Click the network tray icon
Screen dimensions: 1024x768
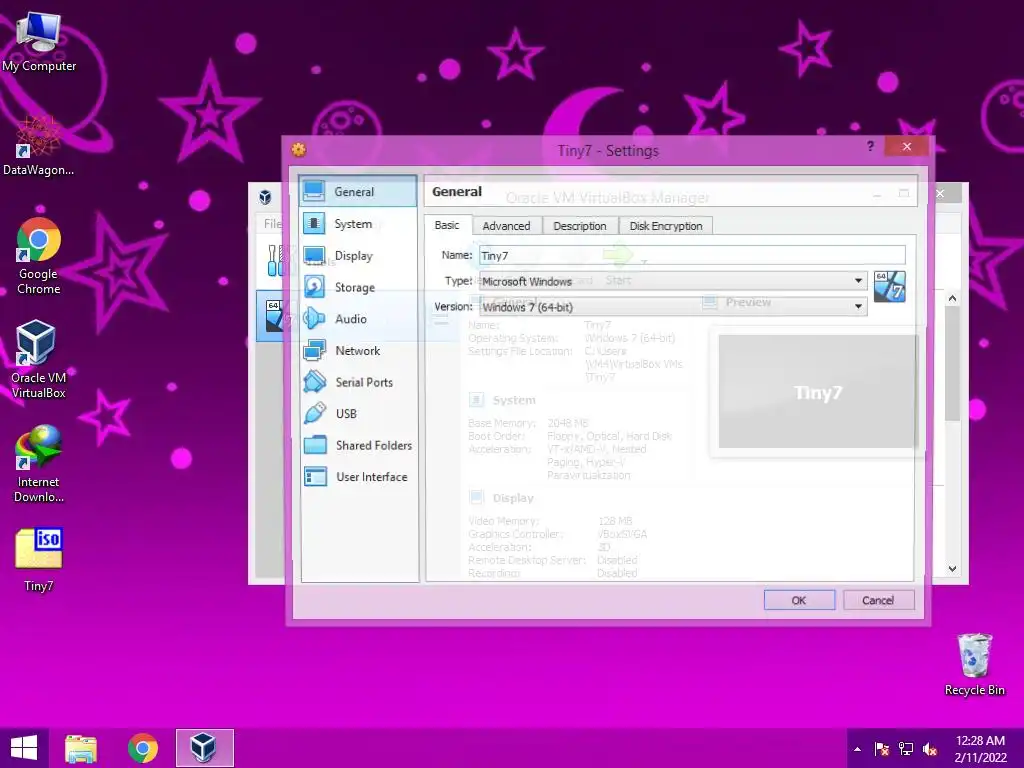pos(906,749)
